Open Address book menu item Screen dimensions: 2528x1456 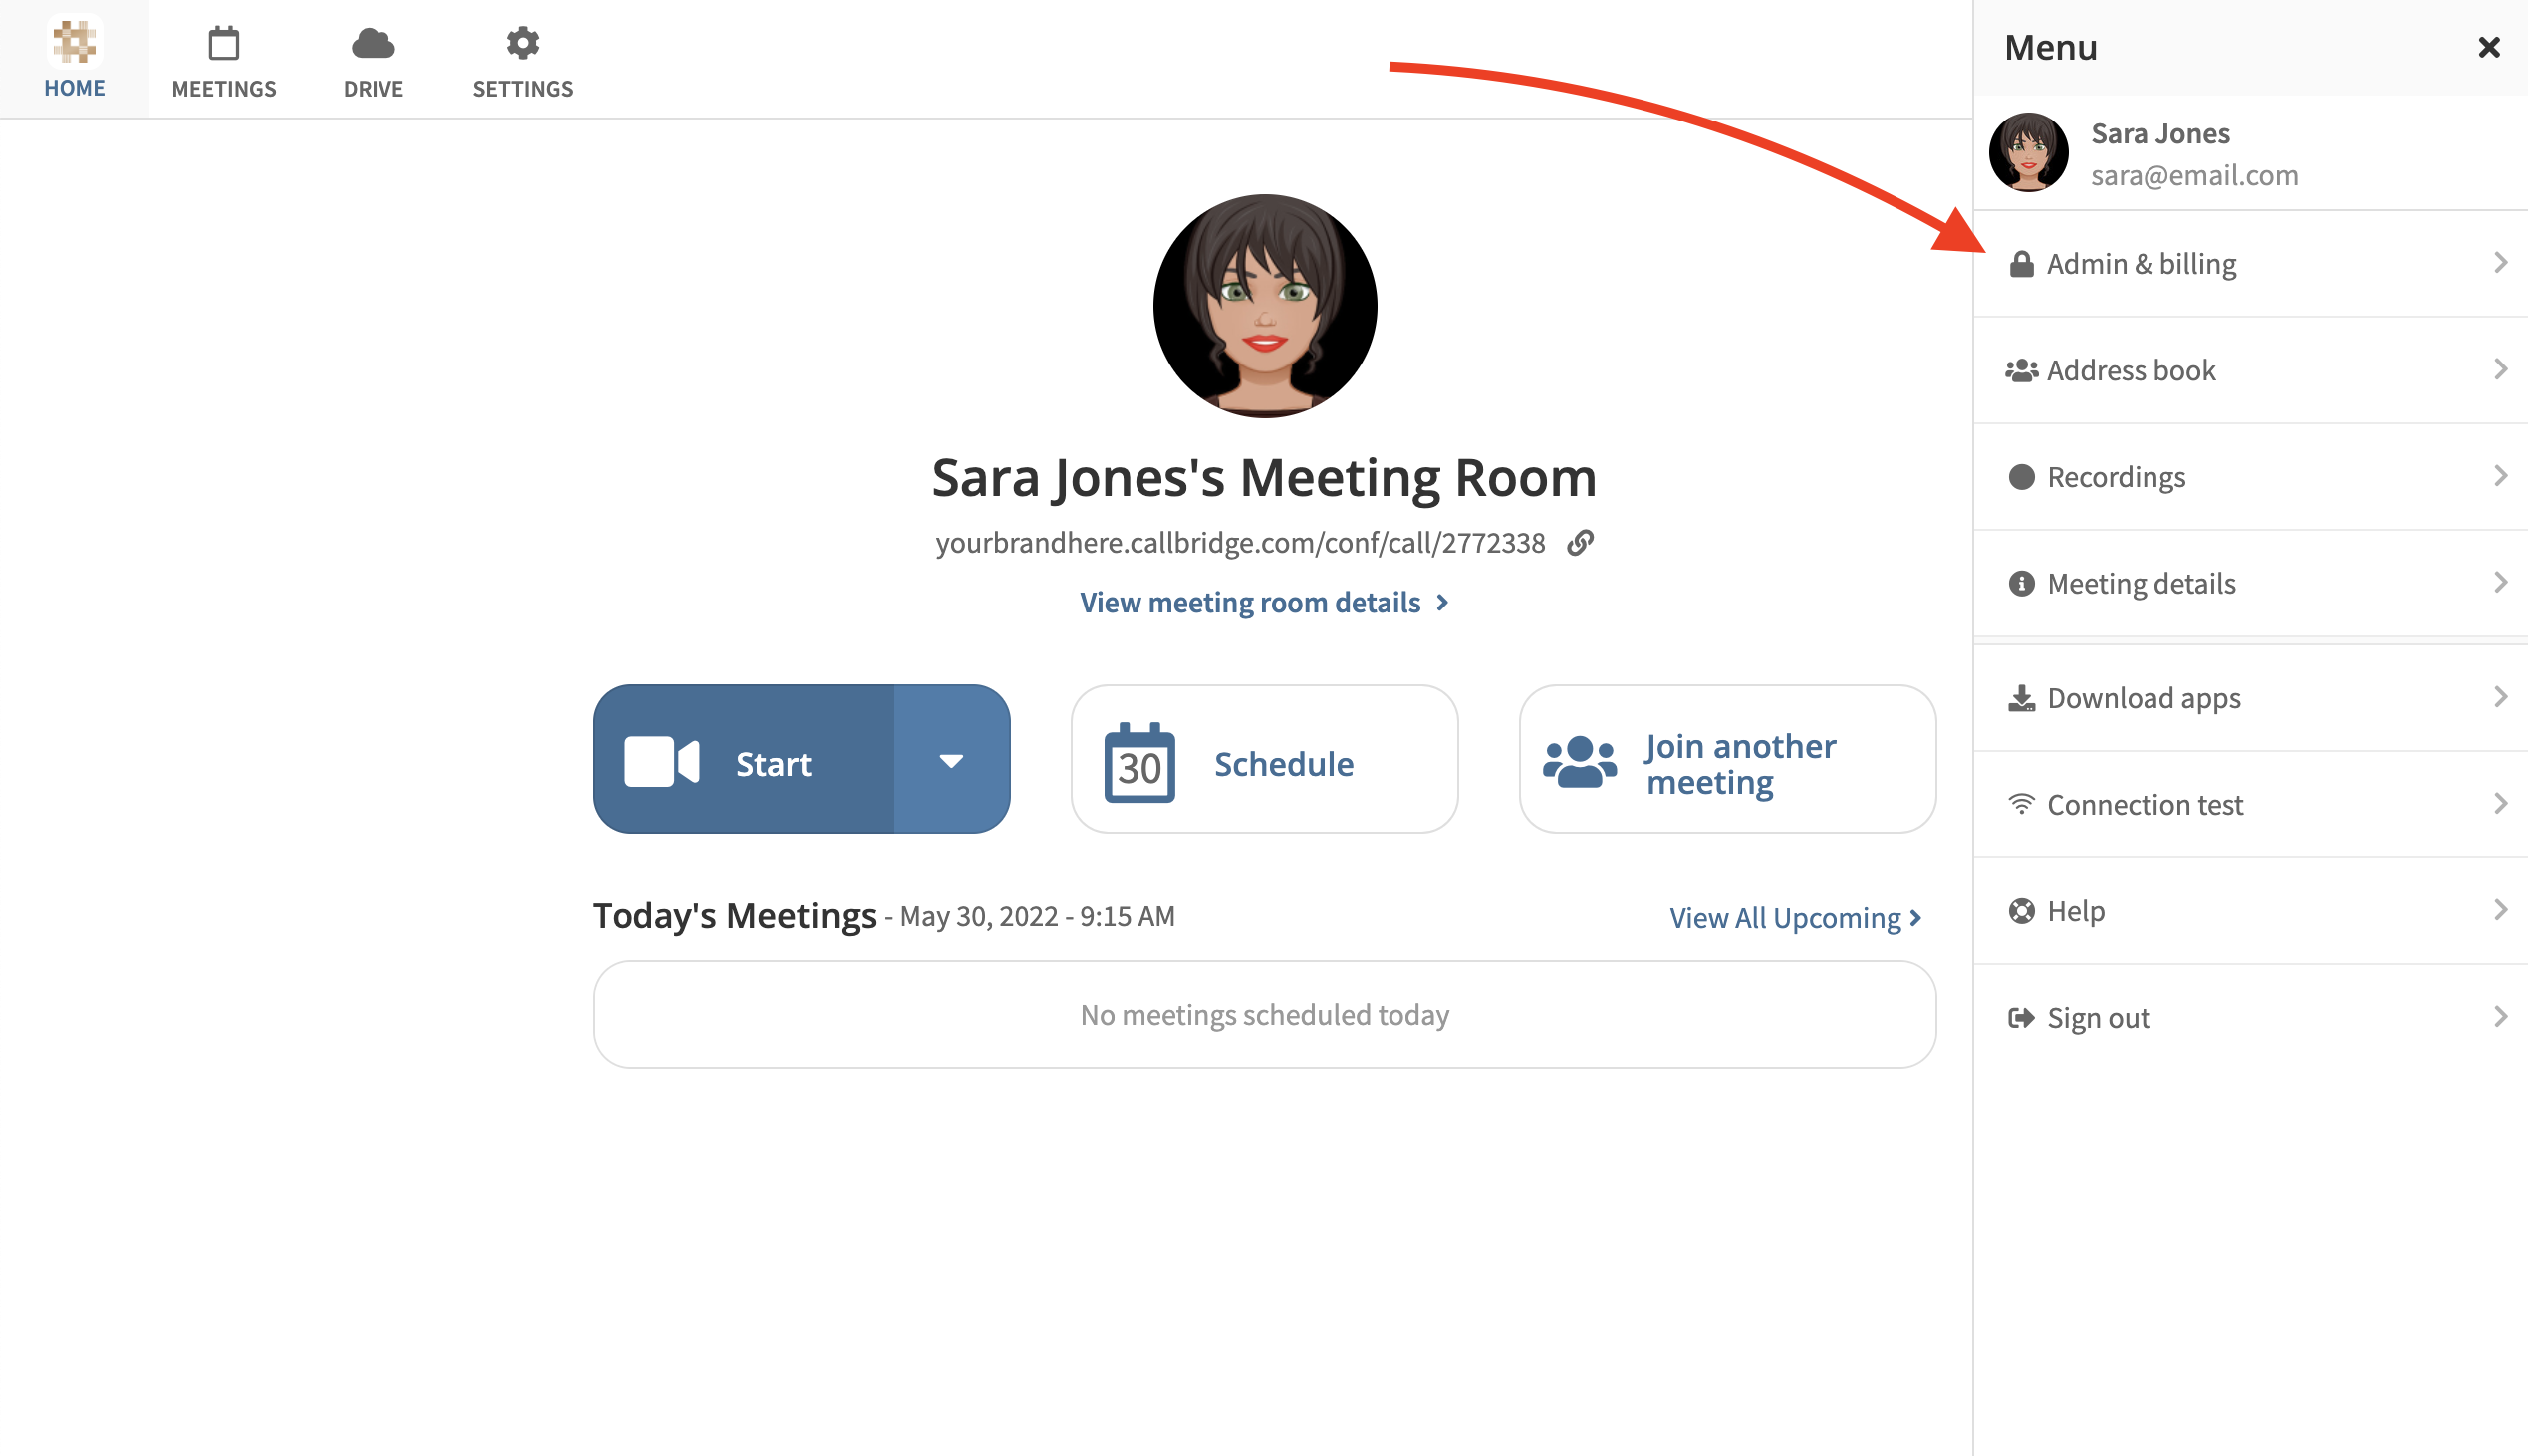(x=2130, y=370)
